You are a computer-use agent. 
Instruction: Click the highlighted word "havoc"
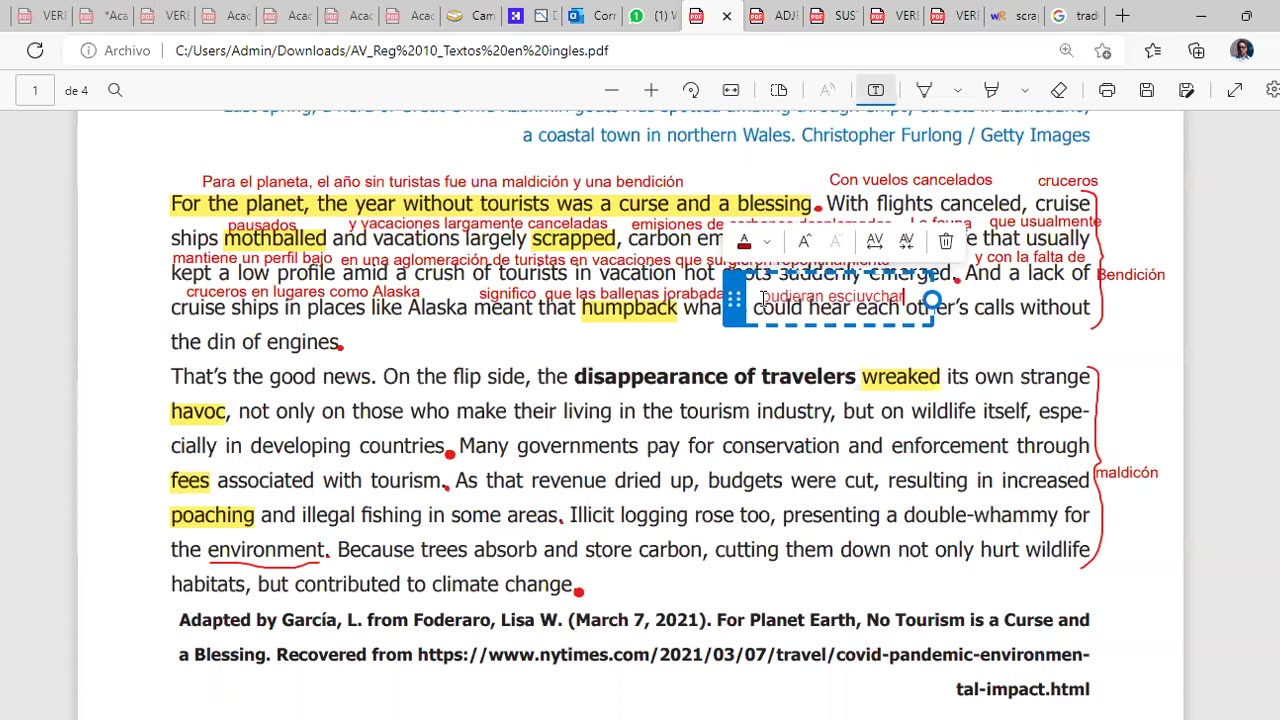[x=198, y=411]
